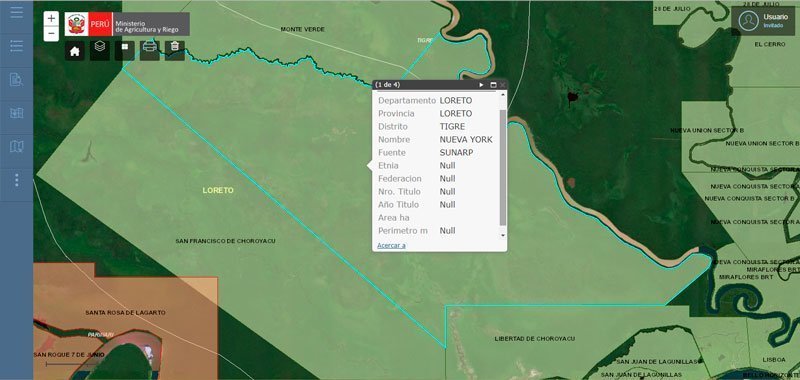
Task: Click the Ministerio de Agricultura logo
Action: (x=127, y=24)
